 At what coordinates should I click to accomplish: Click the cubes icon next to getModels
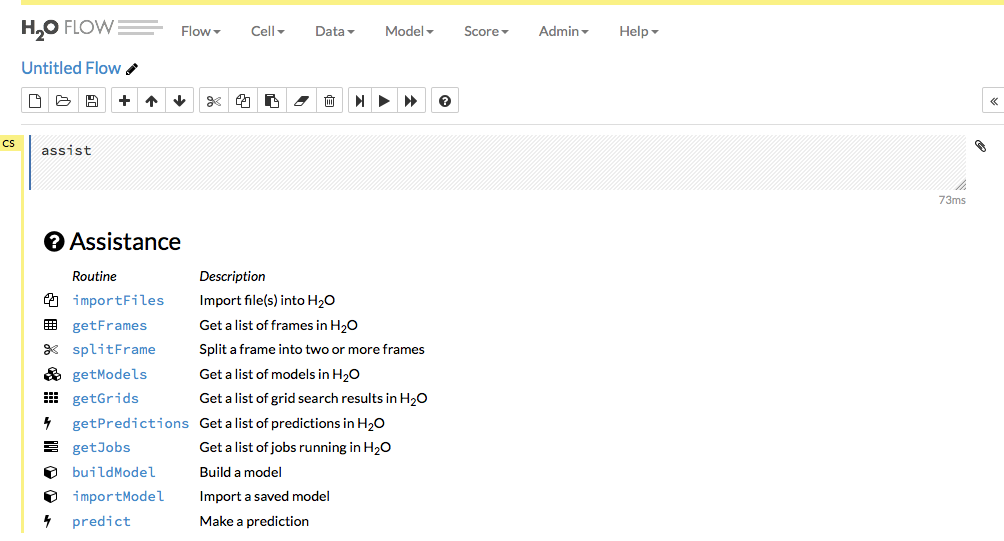coord(52,374)
